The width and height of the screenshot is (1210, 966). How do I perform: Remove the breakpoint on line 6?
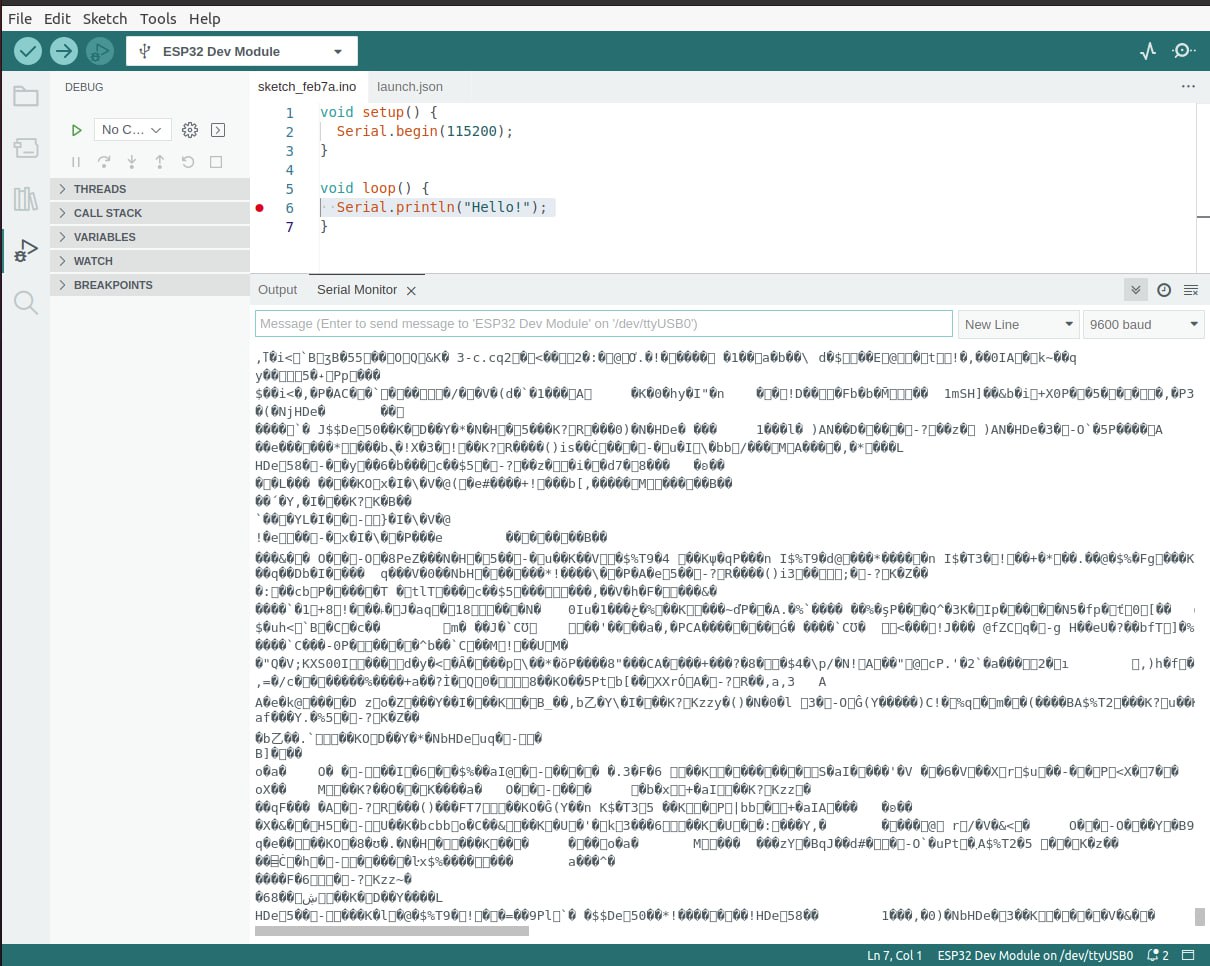click(x=260, y=208)
